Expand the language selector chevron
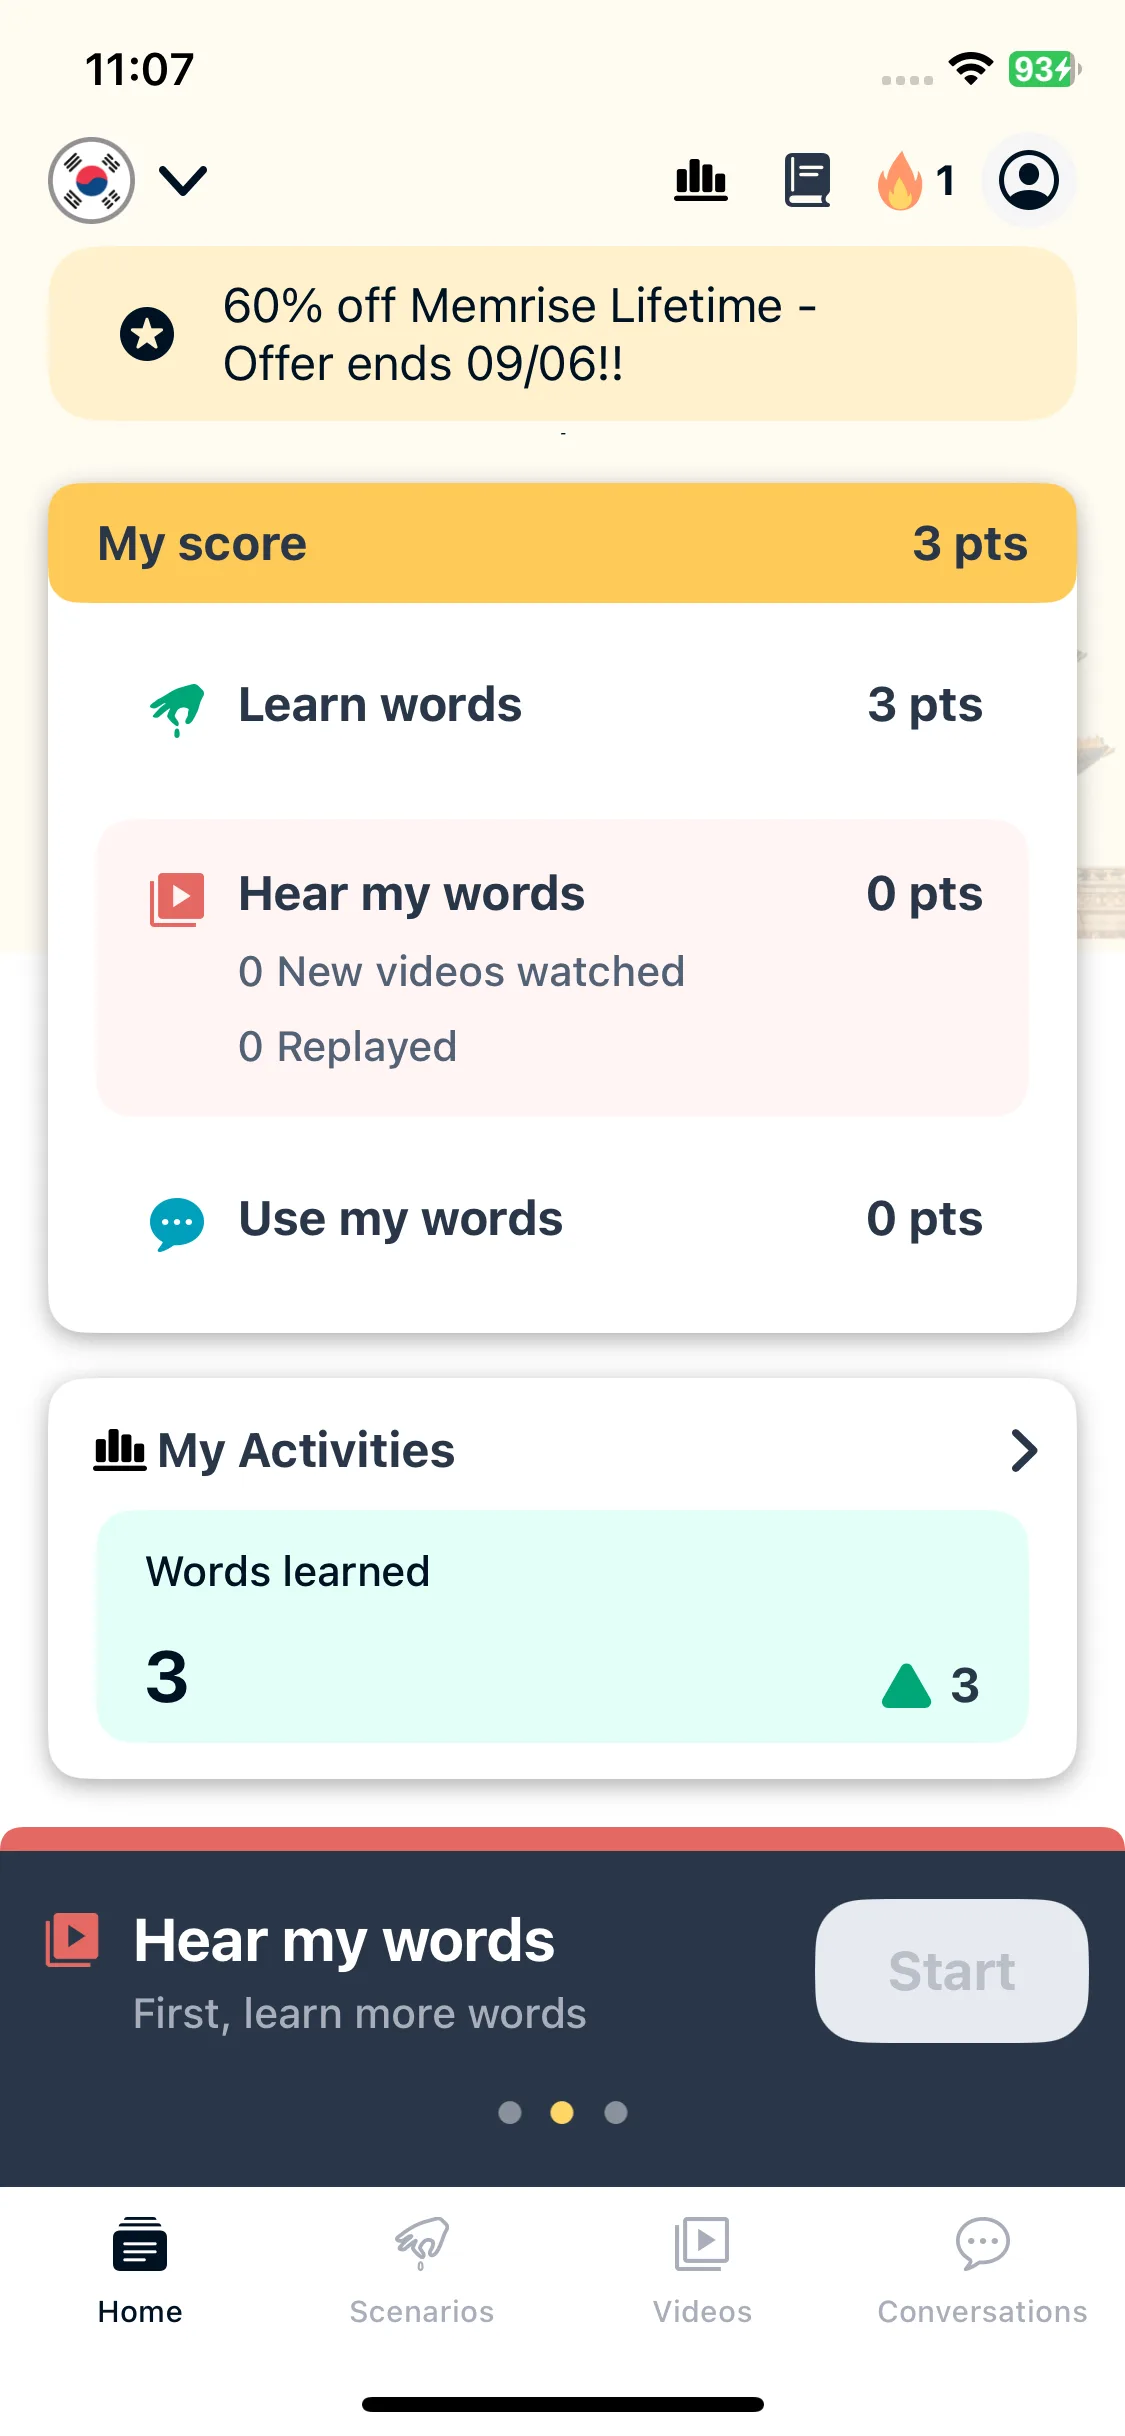Image resolution: width=1125 pixels, height=2436 pixels. pyautogui.click(x=183, y=181)
